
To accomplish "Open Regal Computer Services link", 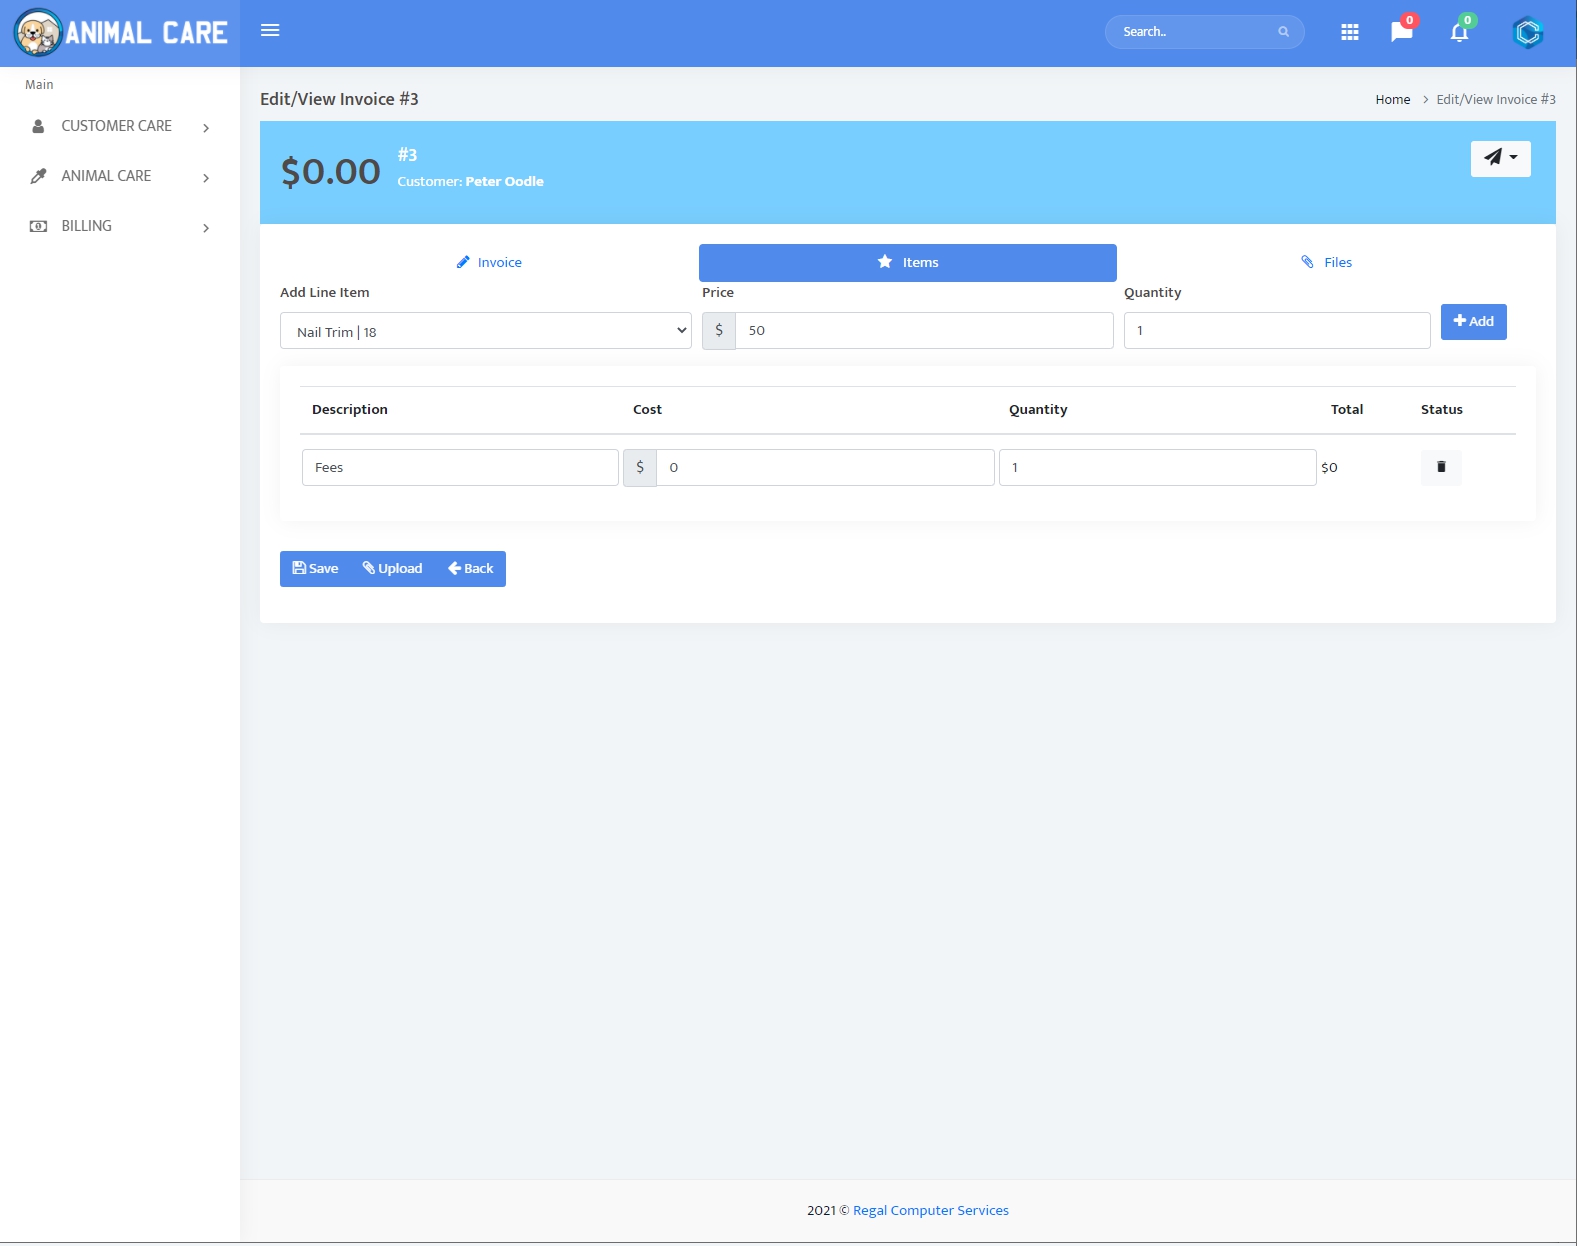I will pos(931,1210).
